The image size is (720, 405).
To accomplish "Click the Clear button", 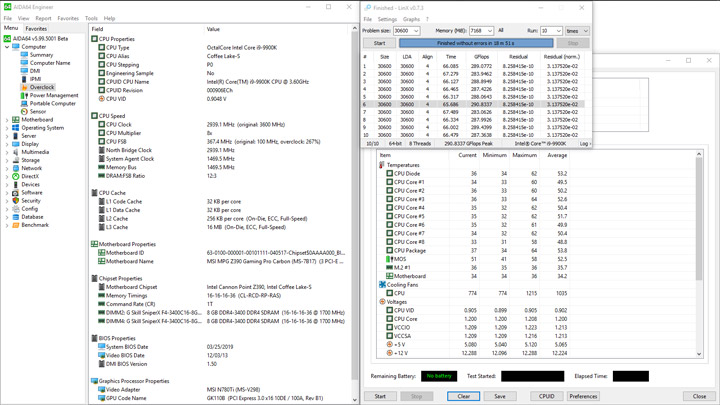I will pyautogui.click(x=463, y=396).
